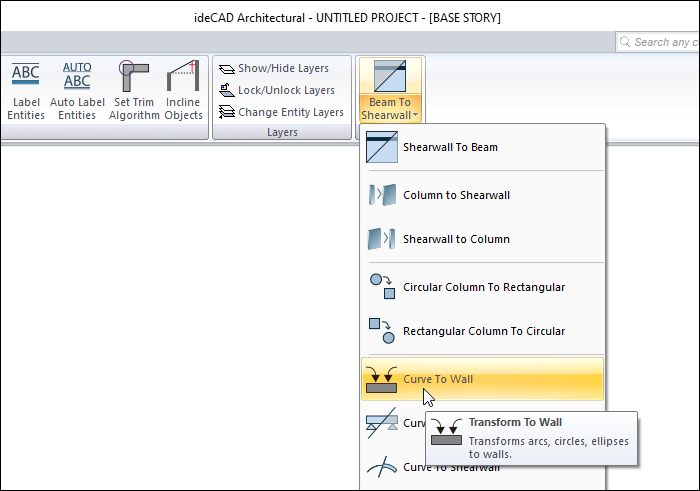Click the Incline Objects icon

pos(183,76)
